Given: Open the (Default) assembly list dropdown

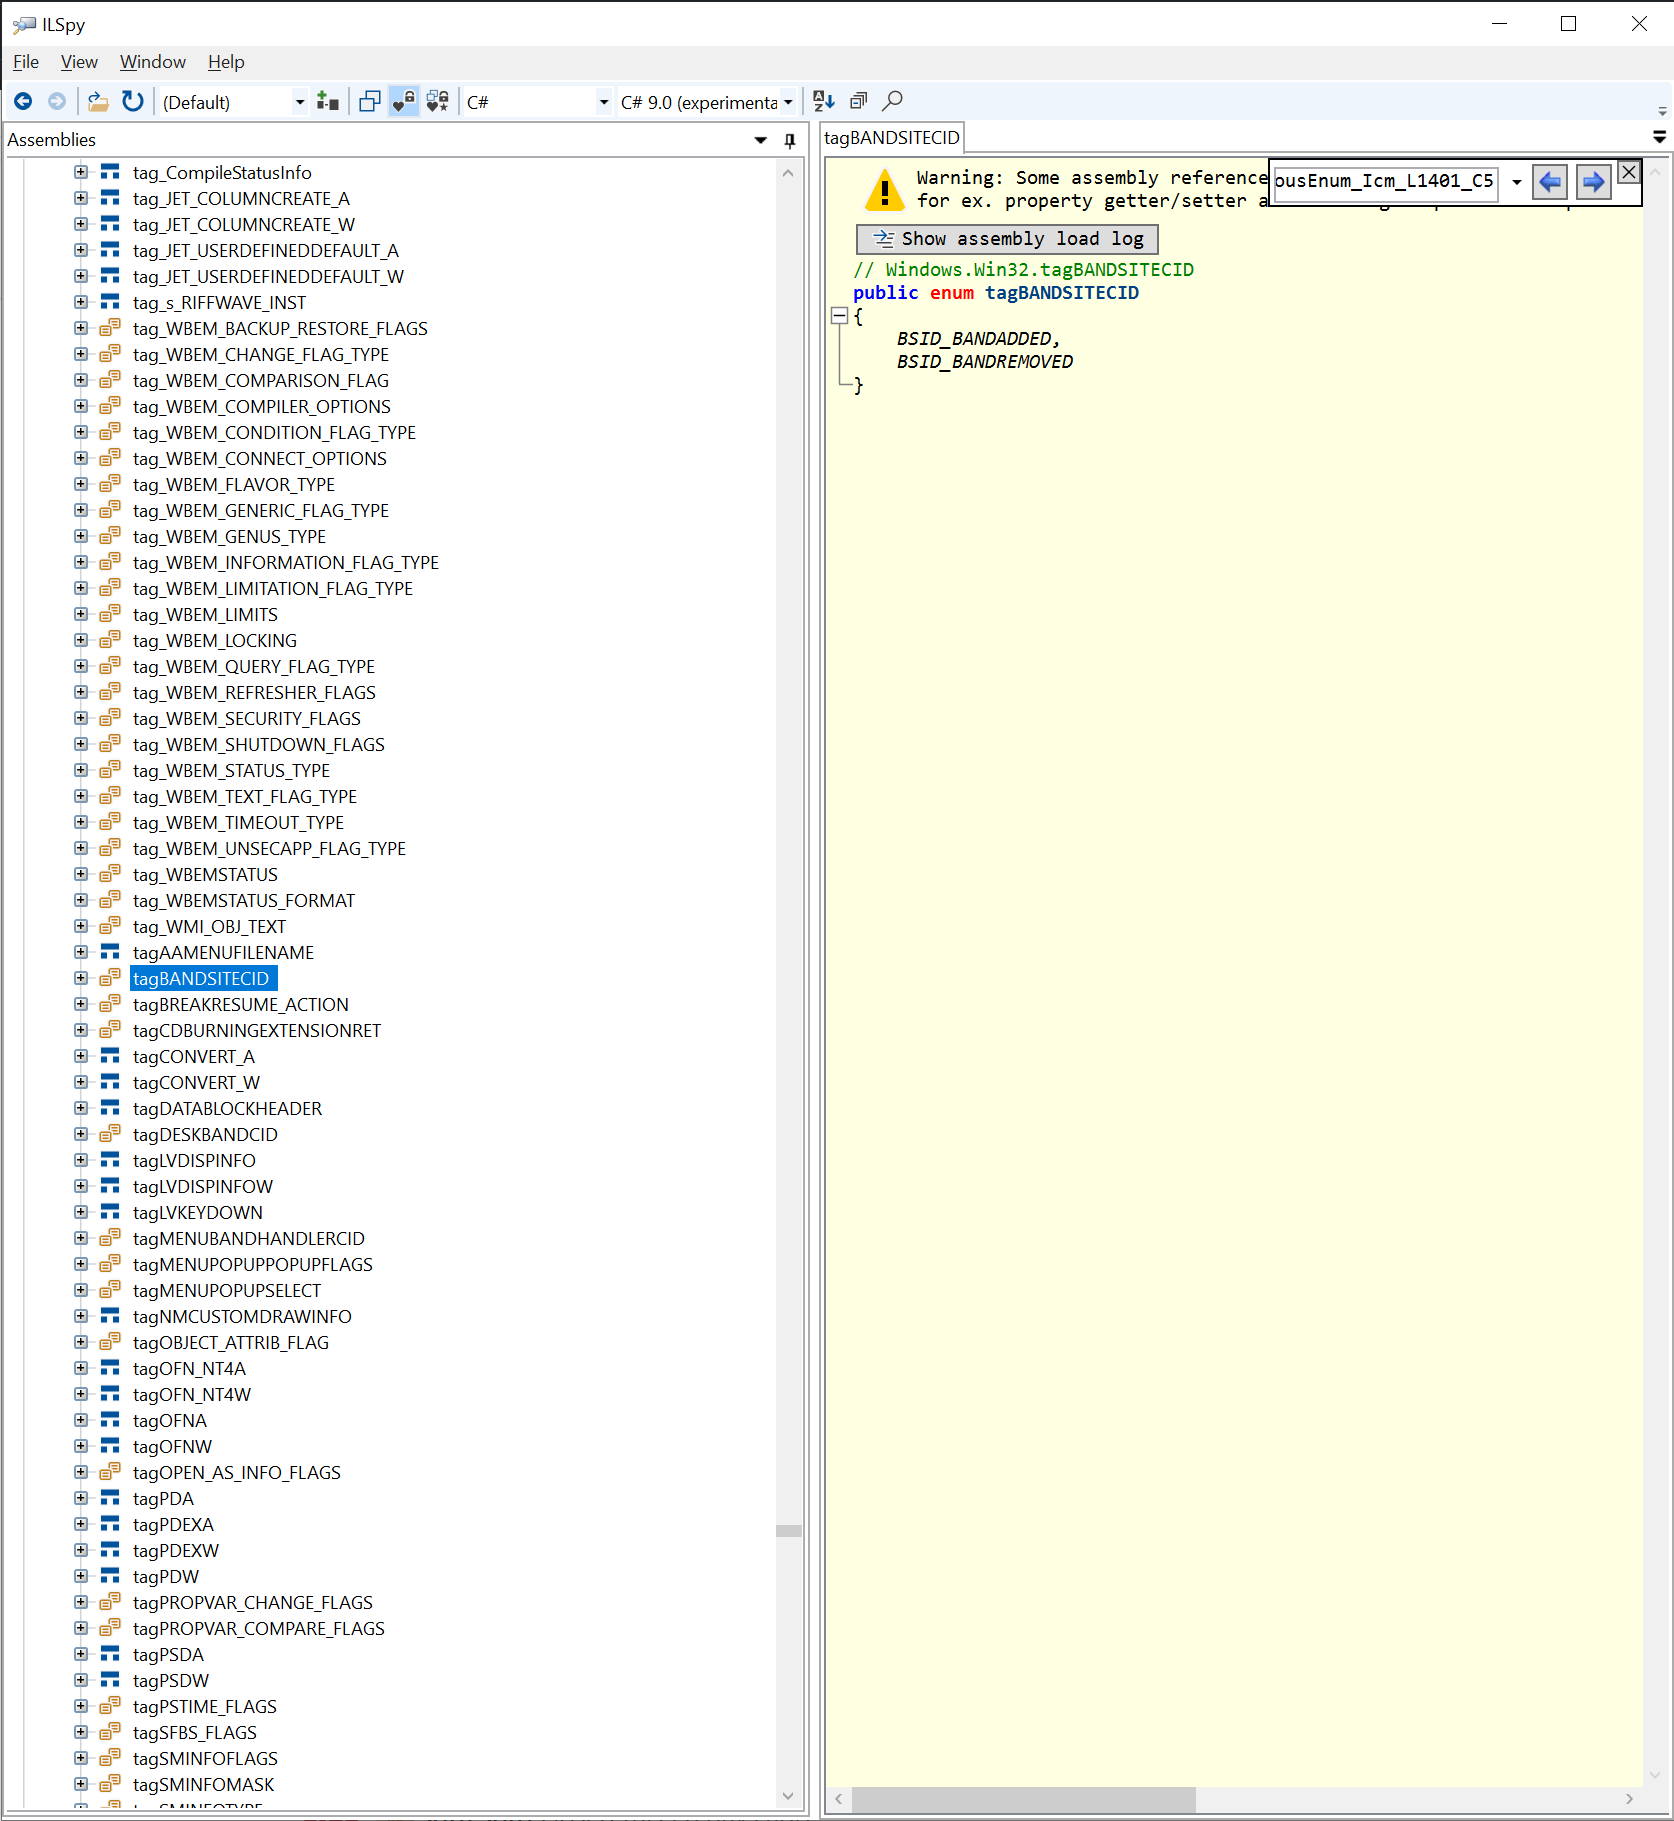Looking at the screenshot, I should (x=298, y=101).
